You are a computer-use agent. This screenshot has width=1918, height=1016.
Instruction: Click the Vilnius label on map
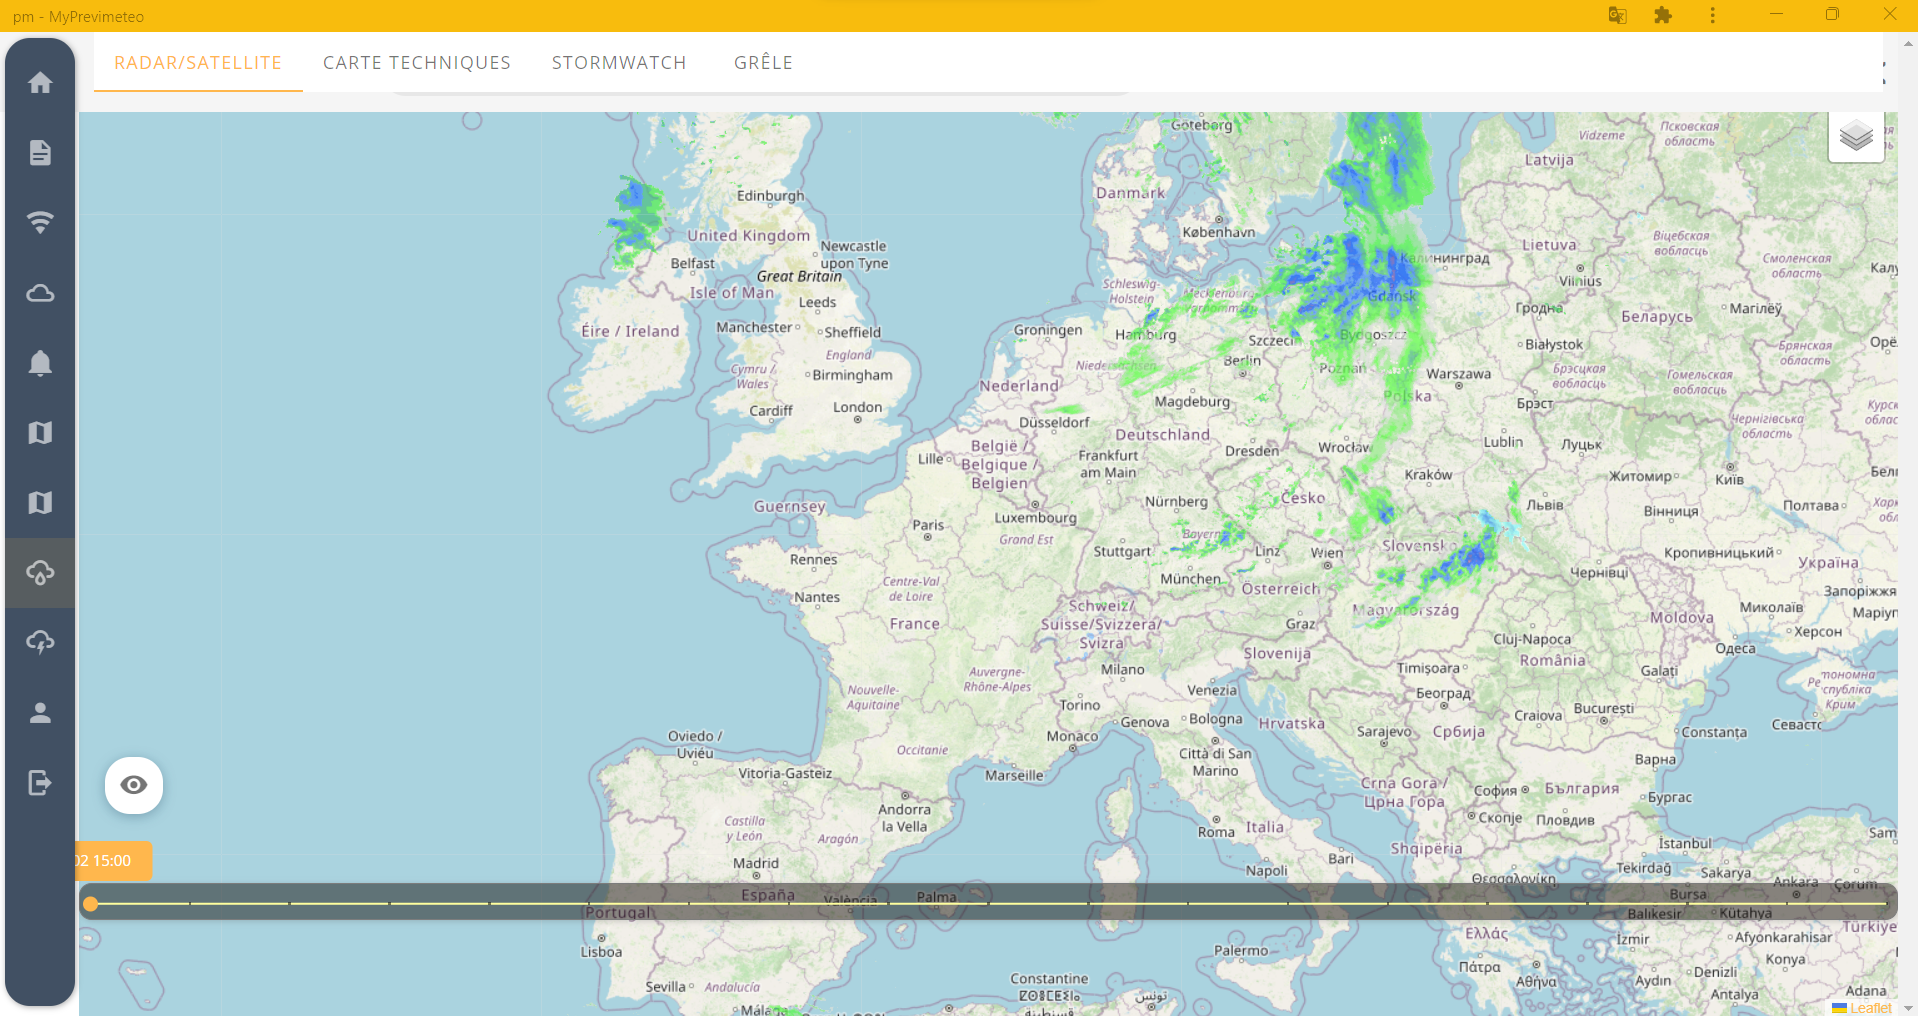pyautogui.click(x=1580, y=281)
